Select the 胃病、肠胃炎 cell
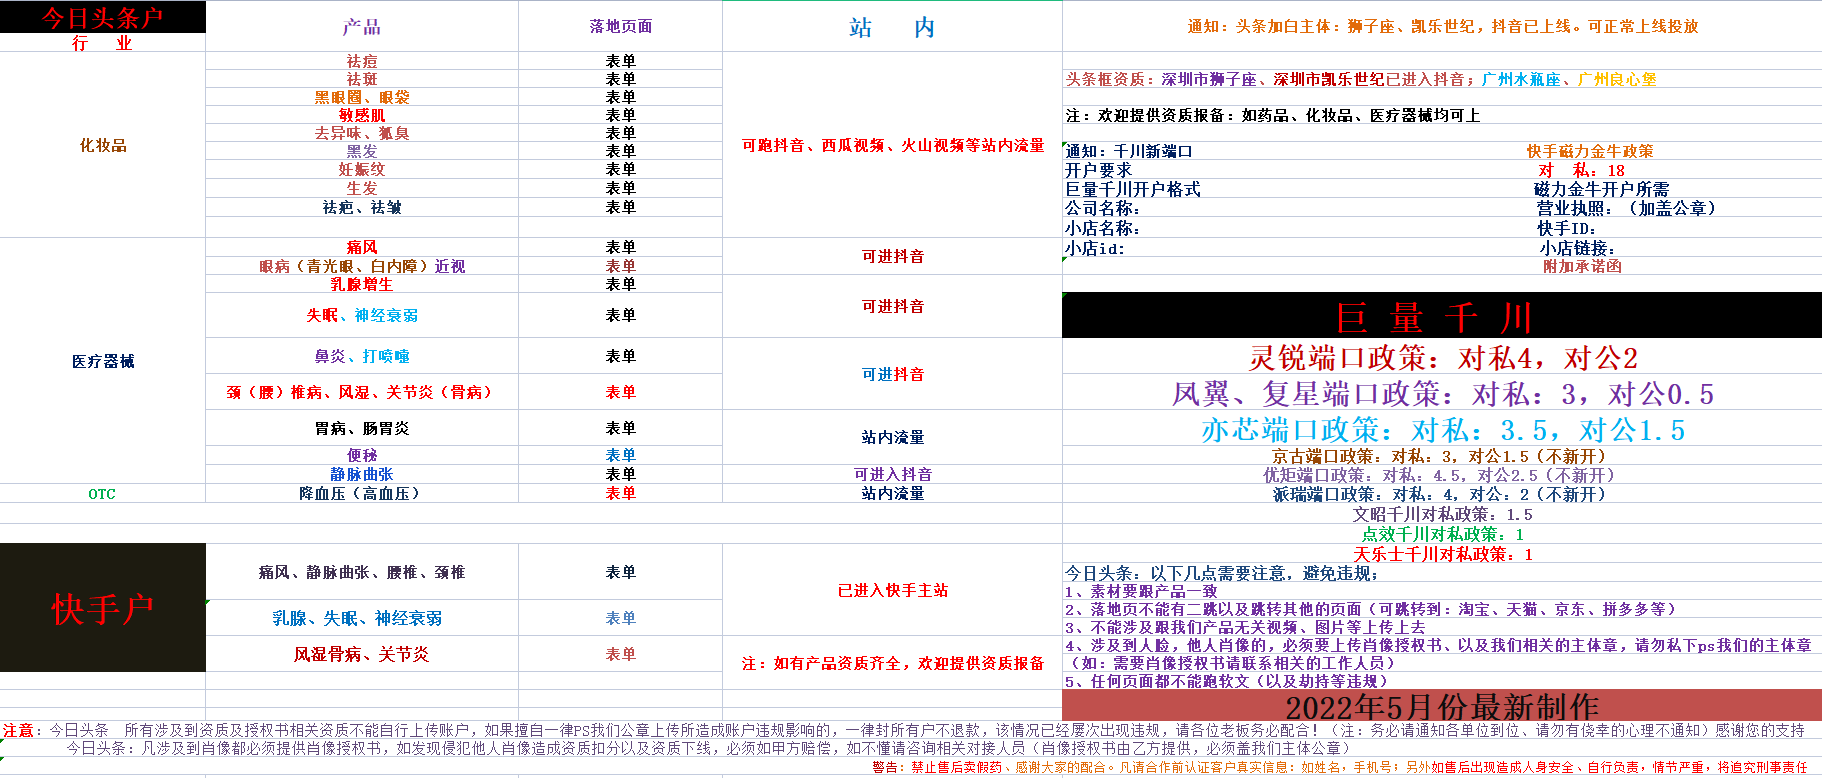 [x=362, y=428]
